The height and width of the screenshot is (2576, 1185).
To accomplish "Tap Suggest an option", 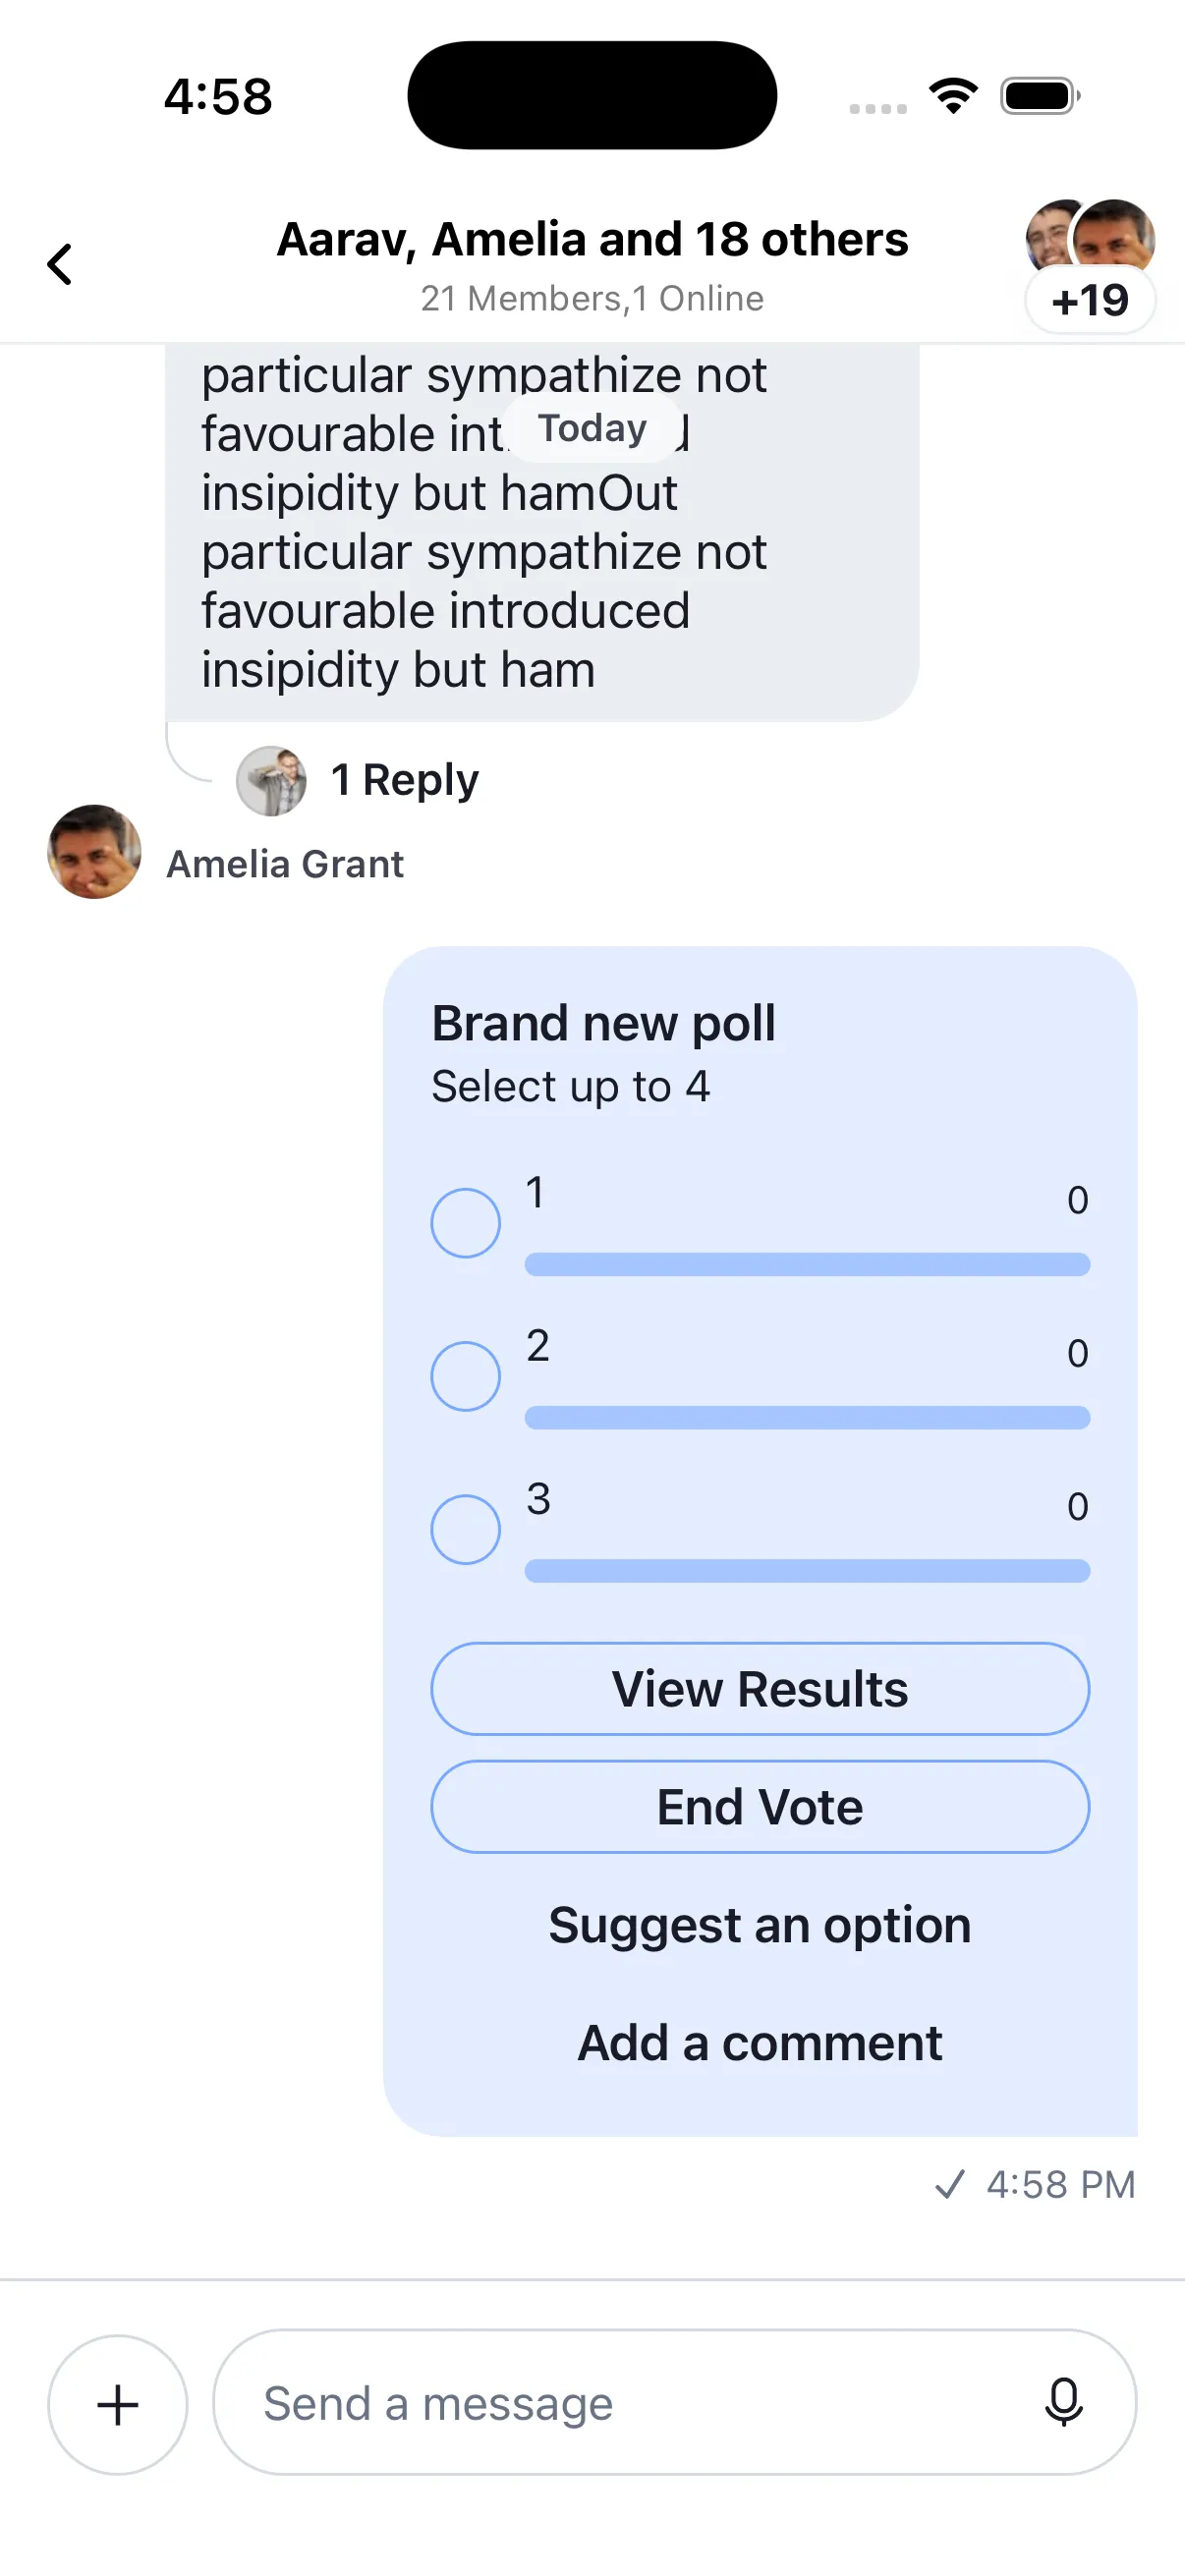I will 760,1925.
